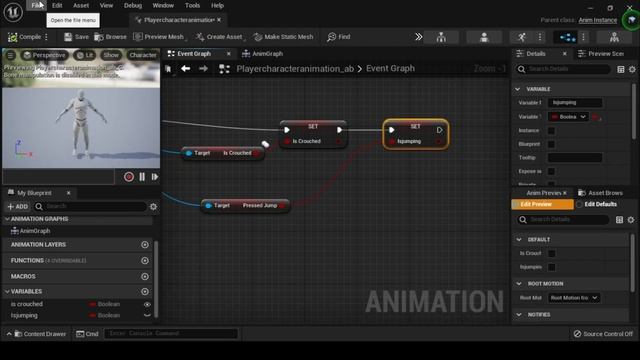Save the current asset
Screen dimensions: 640x360
[76, 37]
